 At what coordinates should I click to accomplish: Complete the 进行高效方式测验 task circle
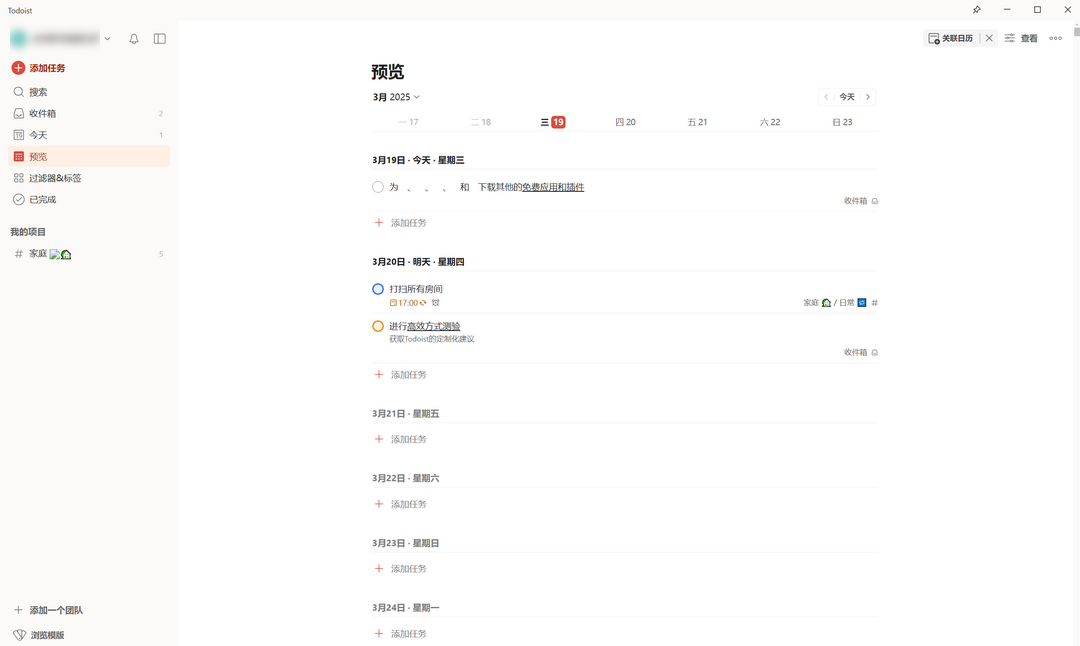pyautogui.click(x=378, y=325)
